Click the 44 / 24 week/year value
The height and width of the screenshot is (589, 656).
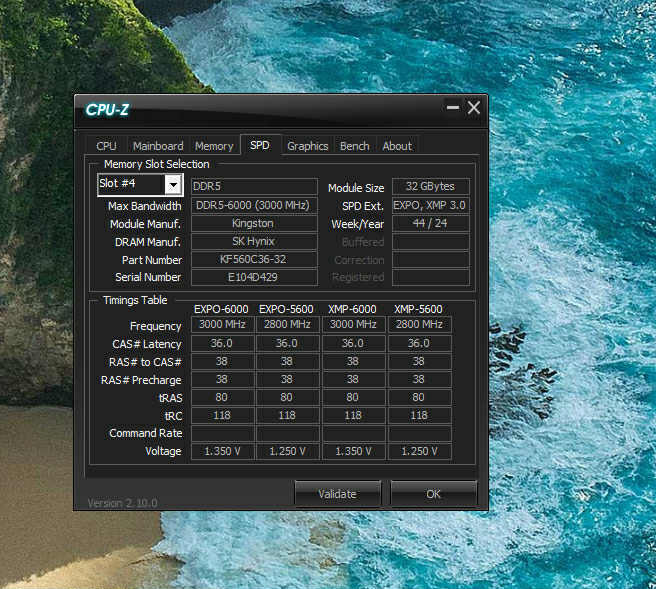430,223
